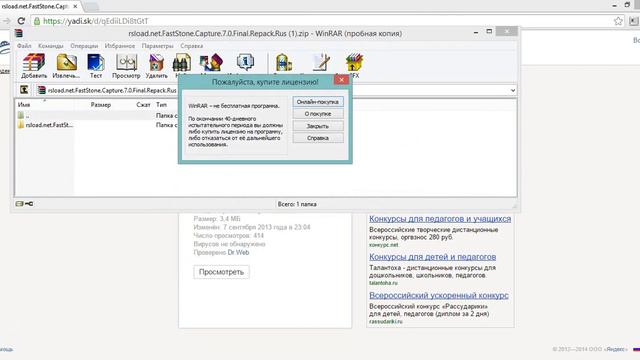Bookmark page with star icon
The width and height of the screenshot is (640, 360).
[618, 21]
